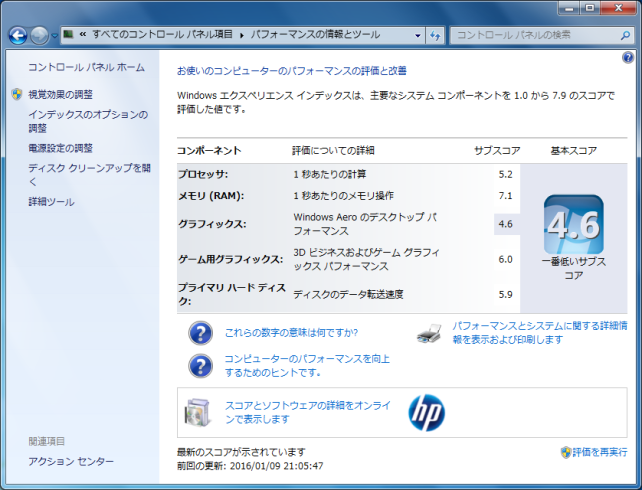This screenshot has height=490, width=642.
Task: Minimize the window
Action: pyautogui.click(x=569, y=7)
